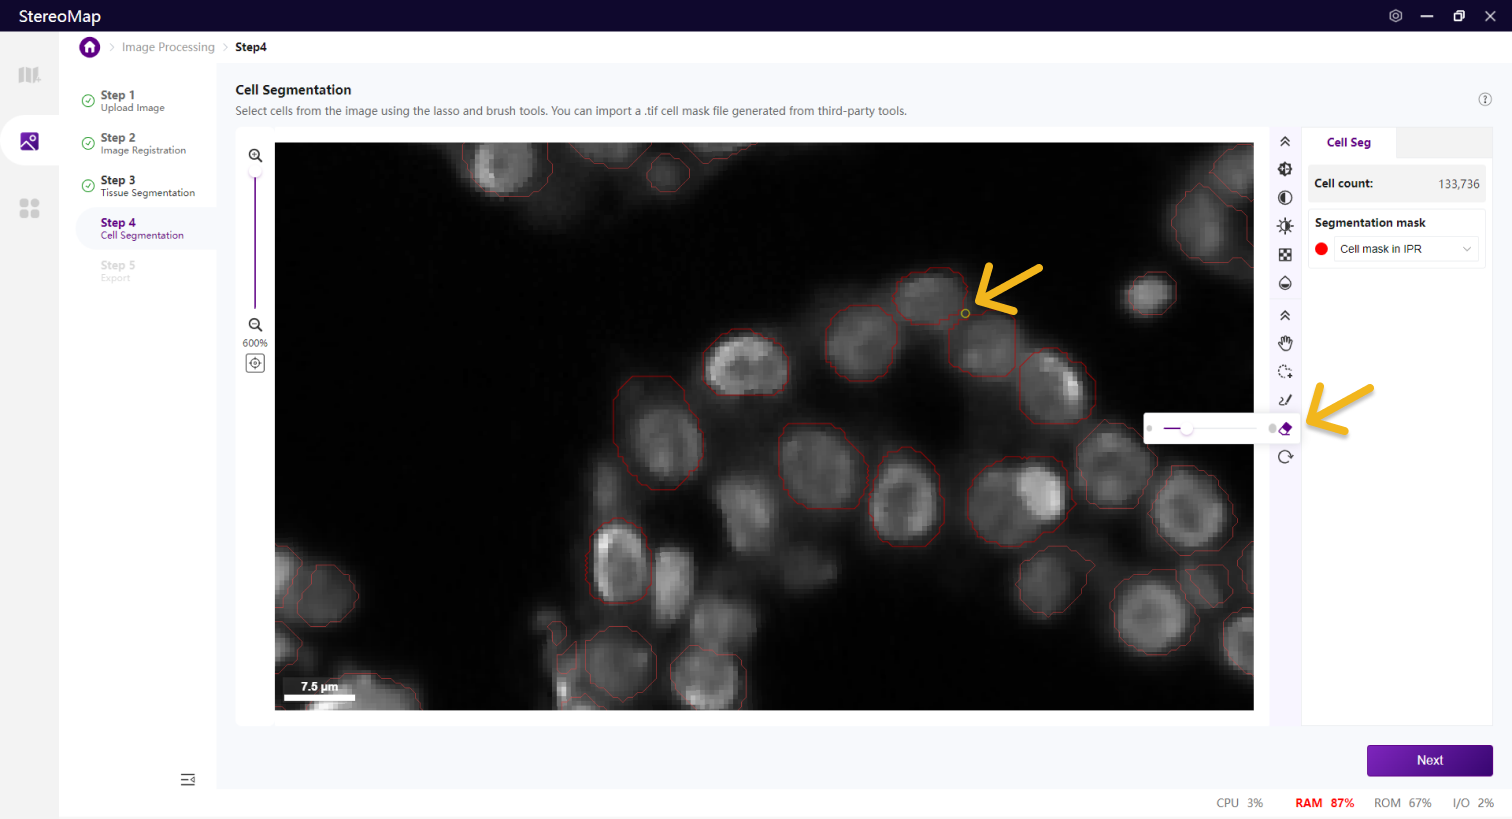Click the redo/reset circular arrow icon
The image size is (1512, 819).
pos(1285,457)
